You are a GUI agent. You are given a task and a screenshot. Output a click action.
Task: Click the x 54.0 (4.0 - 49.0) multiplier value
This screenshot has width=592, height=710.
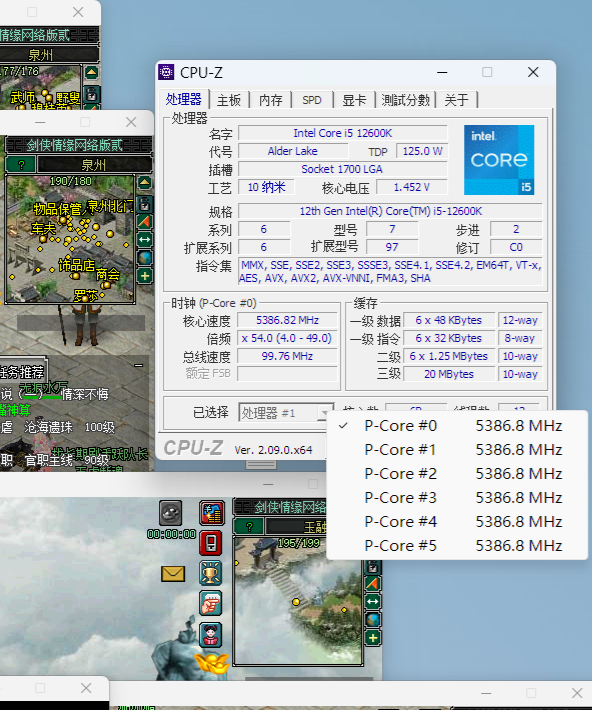[287, 338]
